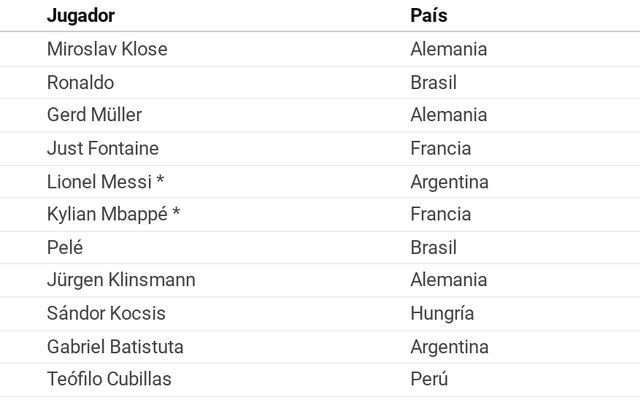
Task: Select the Miroslav Klose player name
Action: click(107, 49)
